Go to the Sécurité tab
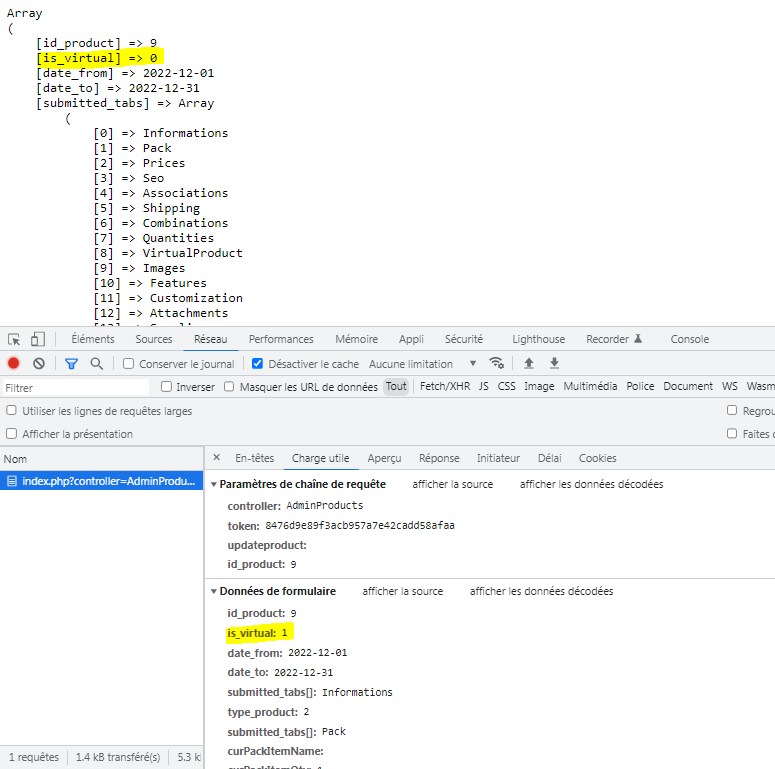775x769 pixels. [x=464, y=339]
